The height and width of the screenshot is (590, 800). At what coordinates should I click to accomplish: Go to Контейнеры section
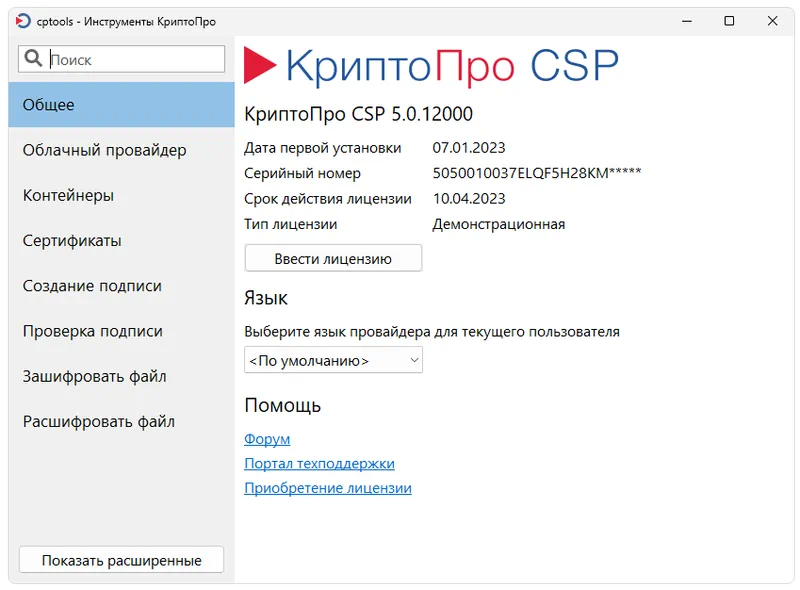[121, 195]
